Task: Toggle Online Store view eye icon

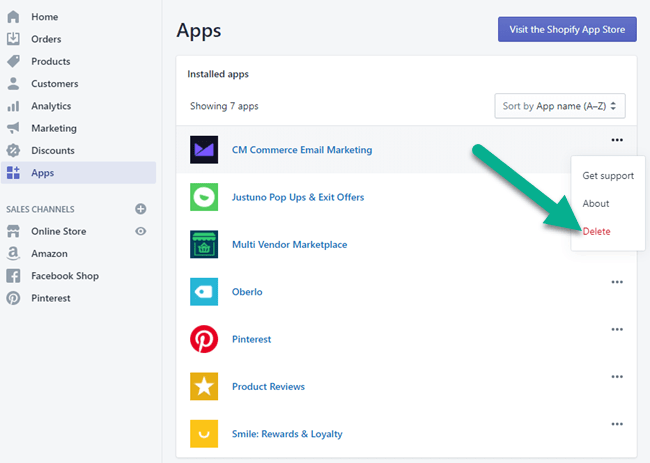Action: point(141,231)
